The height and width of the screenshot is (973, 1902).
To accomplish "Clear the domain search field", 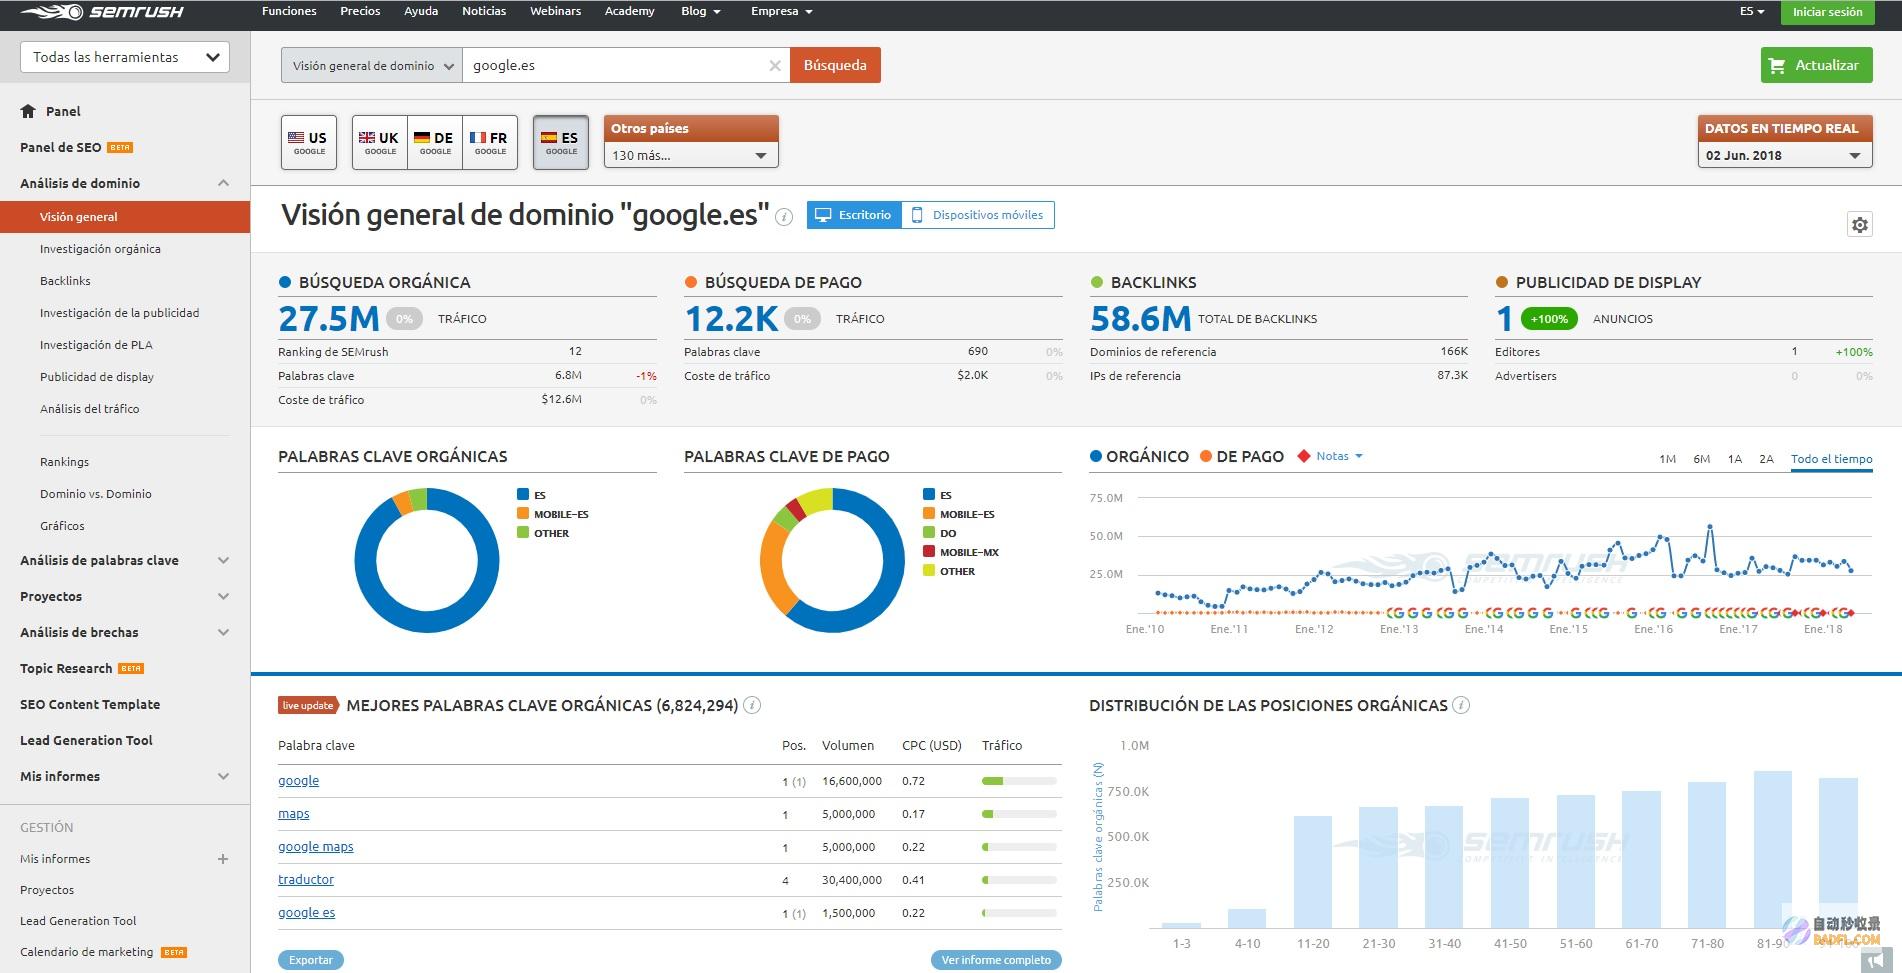I will pyautogui.click(x=775, y=65).
